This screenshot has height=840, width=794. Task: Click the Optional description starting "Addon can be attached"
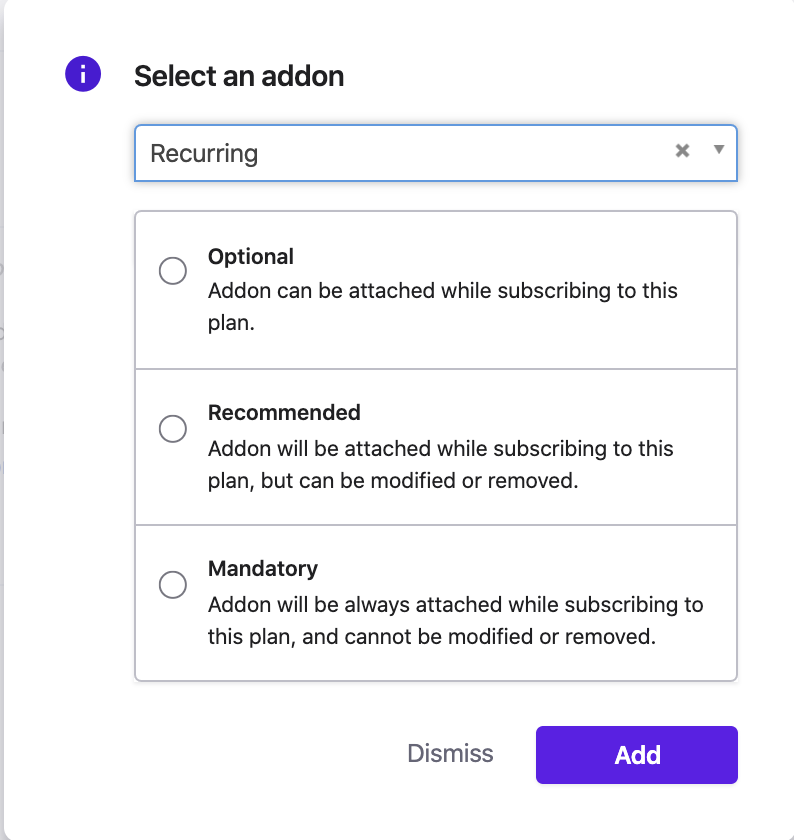click(x=442, y=291)
